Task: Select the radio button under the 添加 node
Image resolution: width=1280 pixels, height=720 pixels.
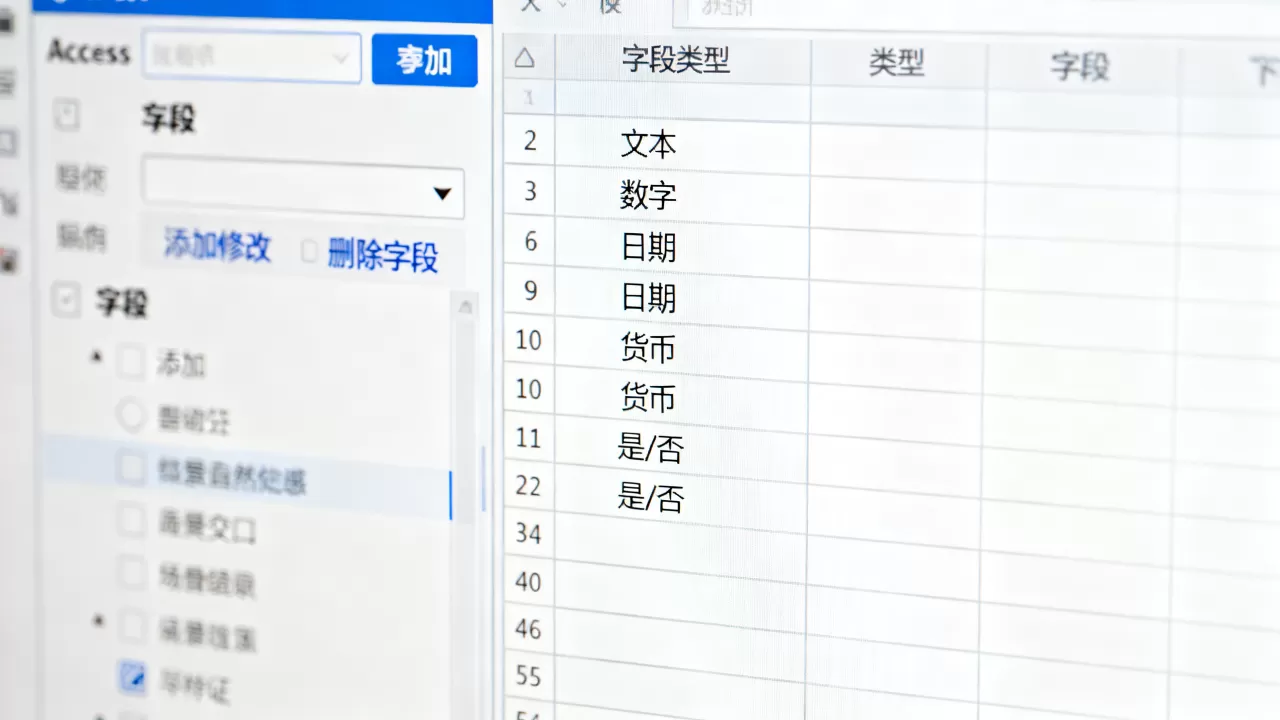Action: 132,415
